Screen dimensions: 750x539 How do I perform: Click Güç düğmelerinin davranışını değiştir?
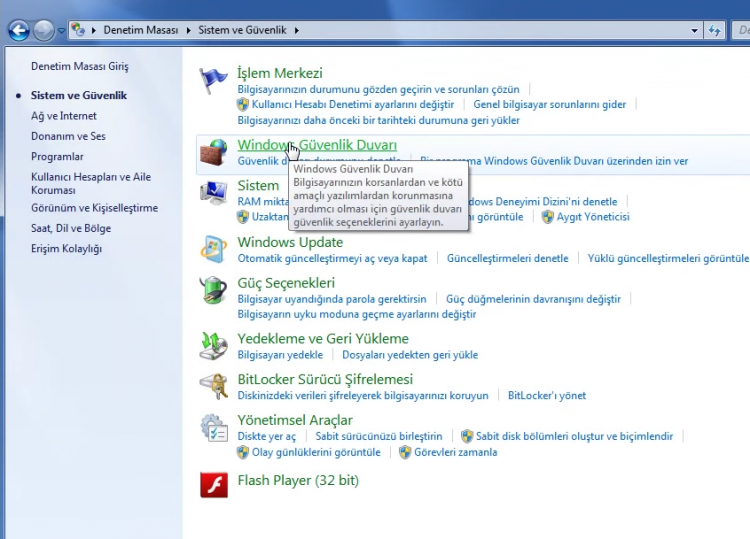pos(533,299)
